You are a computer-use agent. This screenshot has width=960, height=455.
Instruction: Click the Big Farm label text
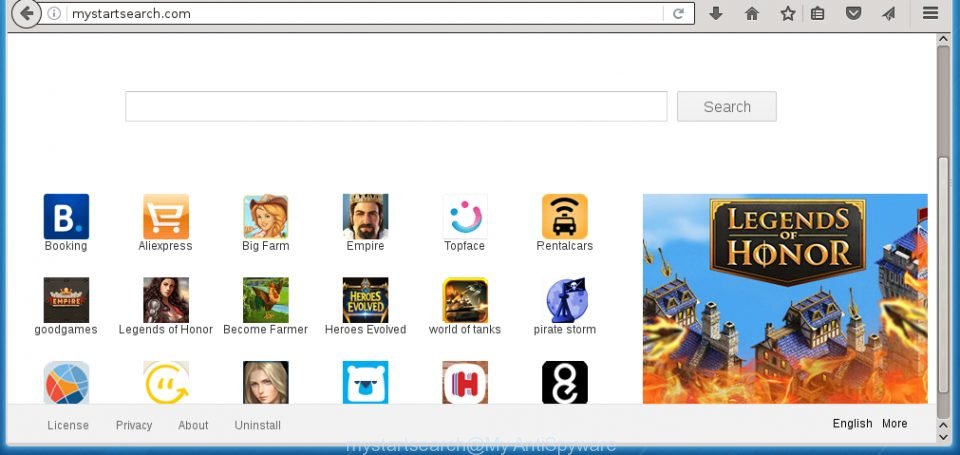coord(266,246)
